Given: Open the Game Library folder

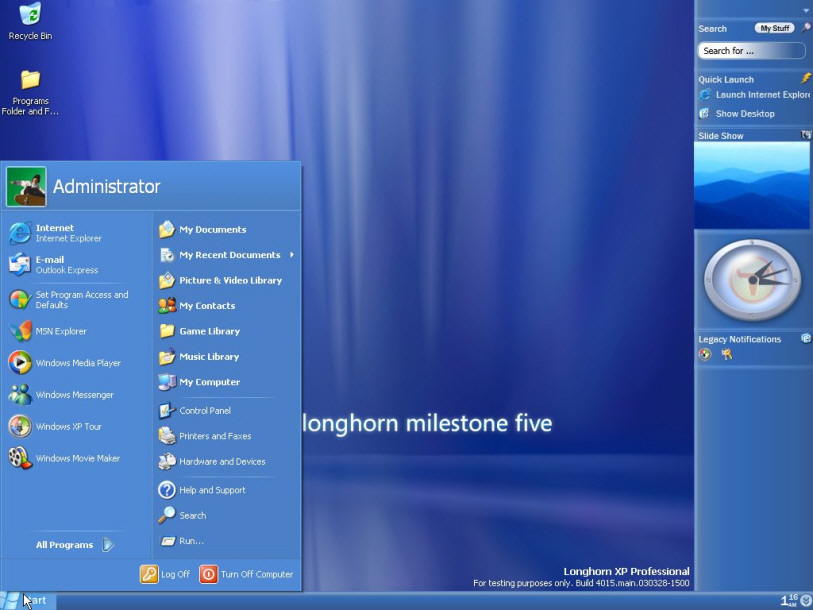Looking at the screenshot, I should (199, 331).
